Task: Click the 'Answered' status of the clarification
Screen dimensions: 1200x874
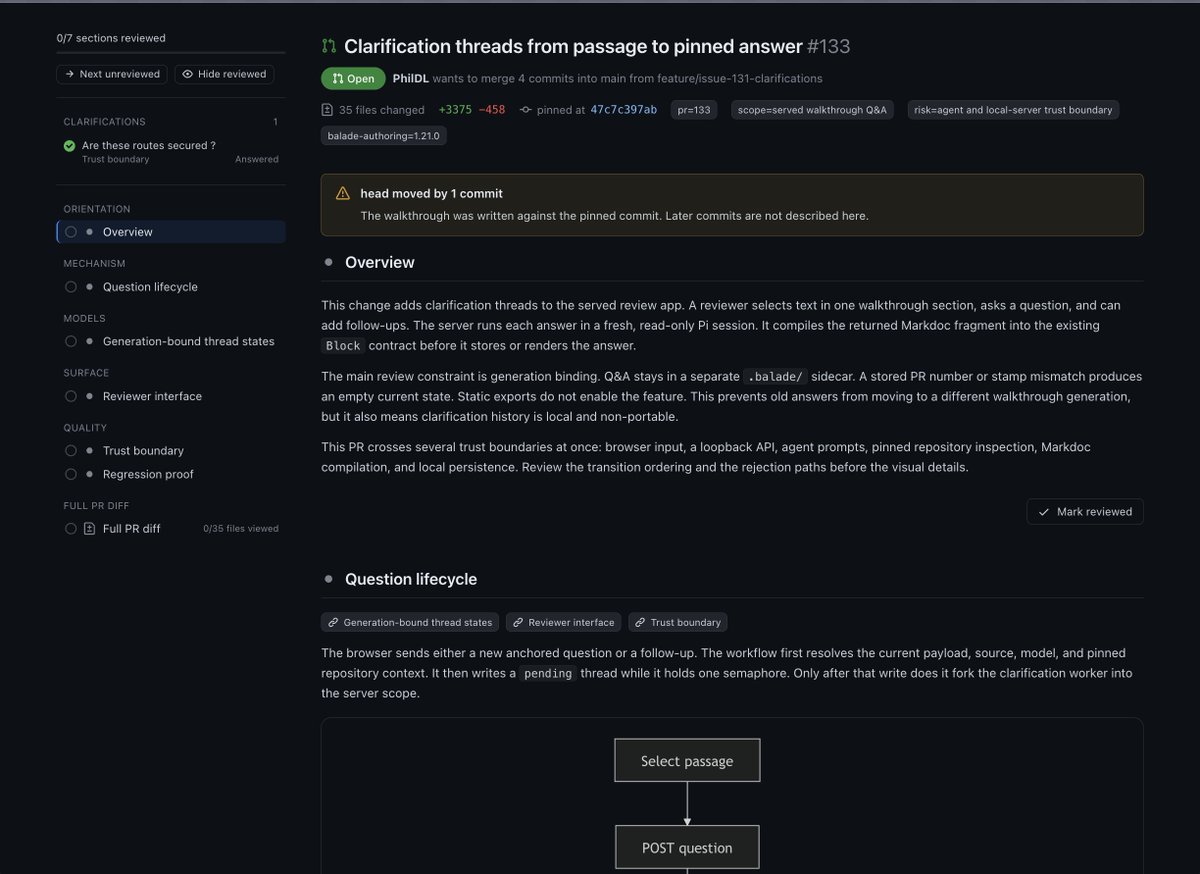Action: click(x=257, y=159)
